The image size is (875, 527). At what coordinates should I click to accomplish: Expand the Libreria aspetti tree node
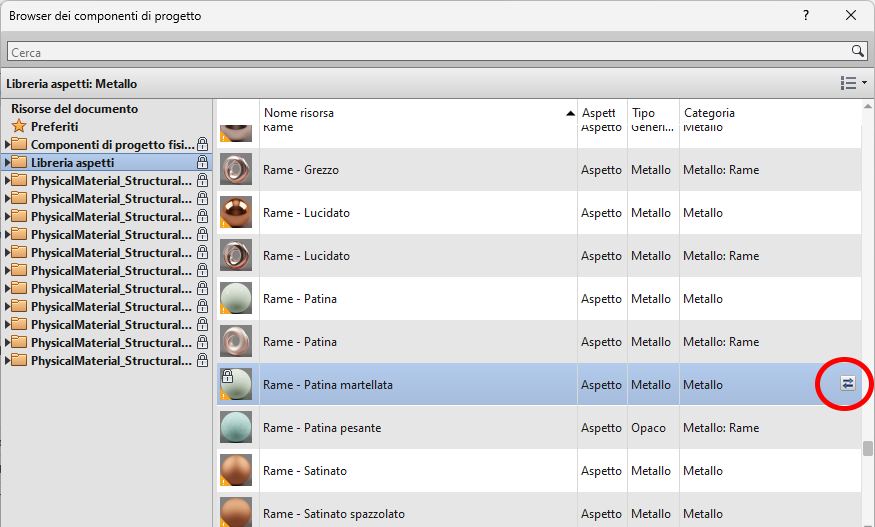coord(8,163)
